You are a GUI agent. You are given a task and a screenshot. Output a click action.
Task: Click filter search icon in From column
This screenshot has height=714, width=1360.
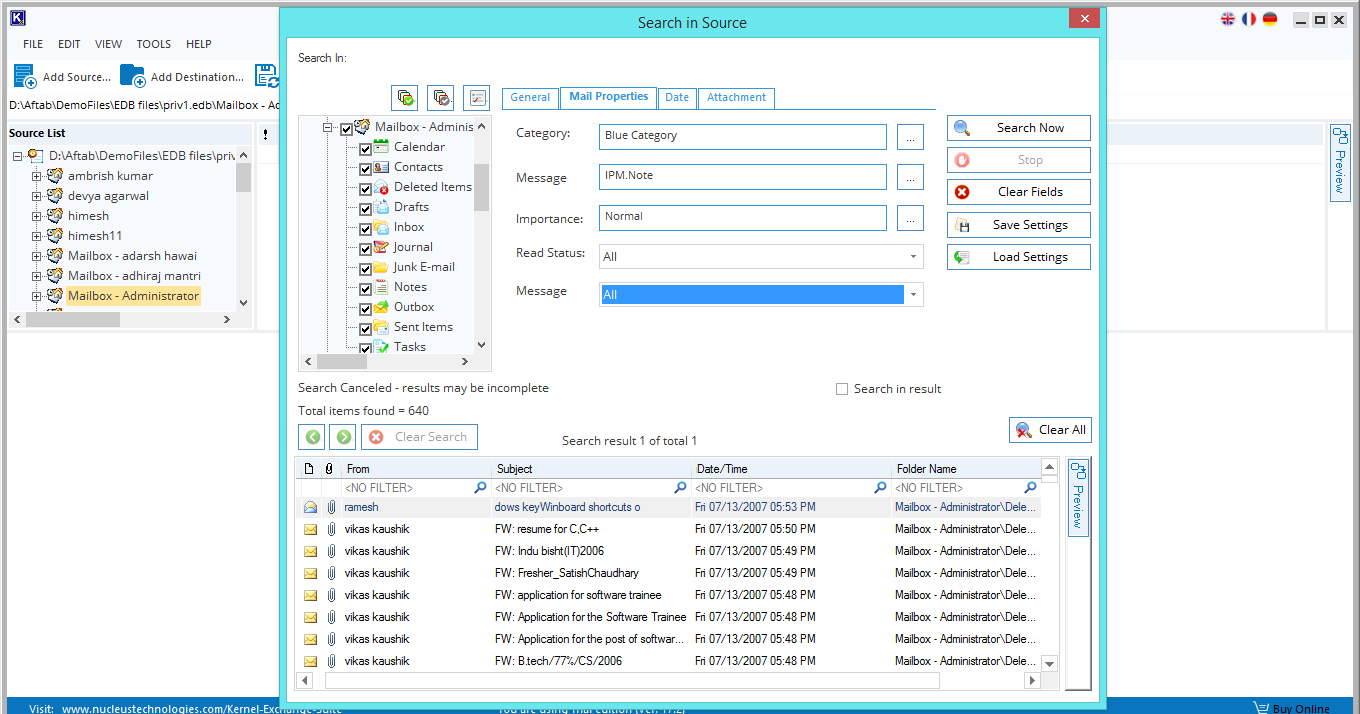click(x=480, y=488)
